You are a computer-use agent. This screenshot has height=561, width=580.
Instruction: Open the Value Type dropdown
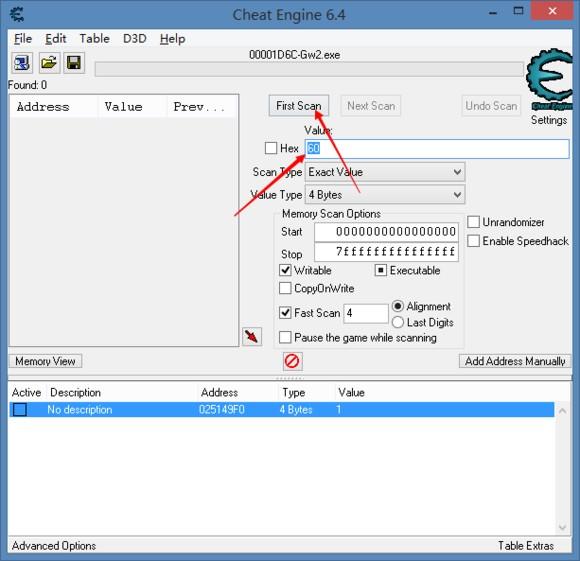click(385, 195)
